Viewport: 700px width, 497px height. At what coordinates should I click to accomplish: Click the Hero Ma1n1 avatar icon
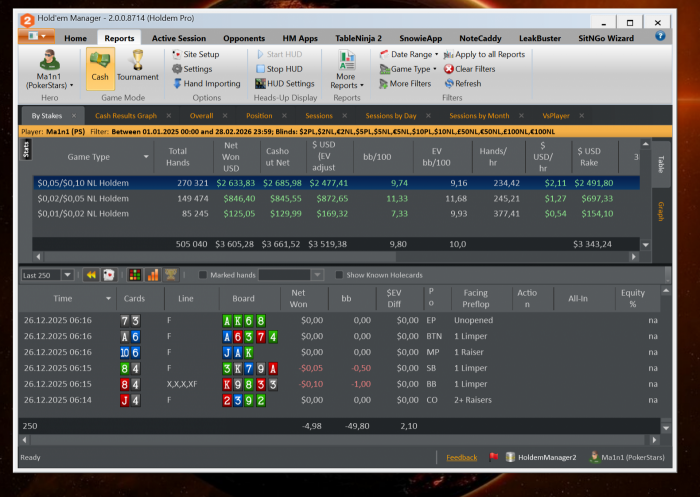pyautogui.click(x=49, y=60)
